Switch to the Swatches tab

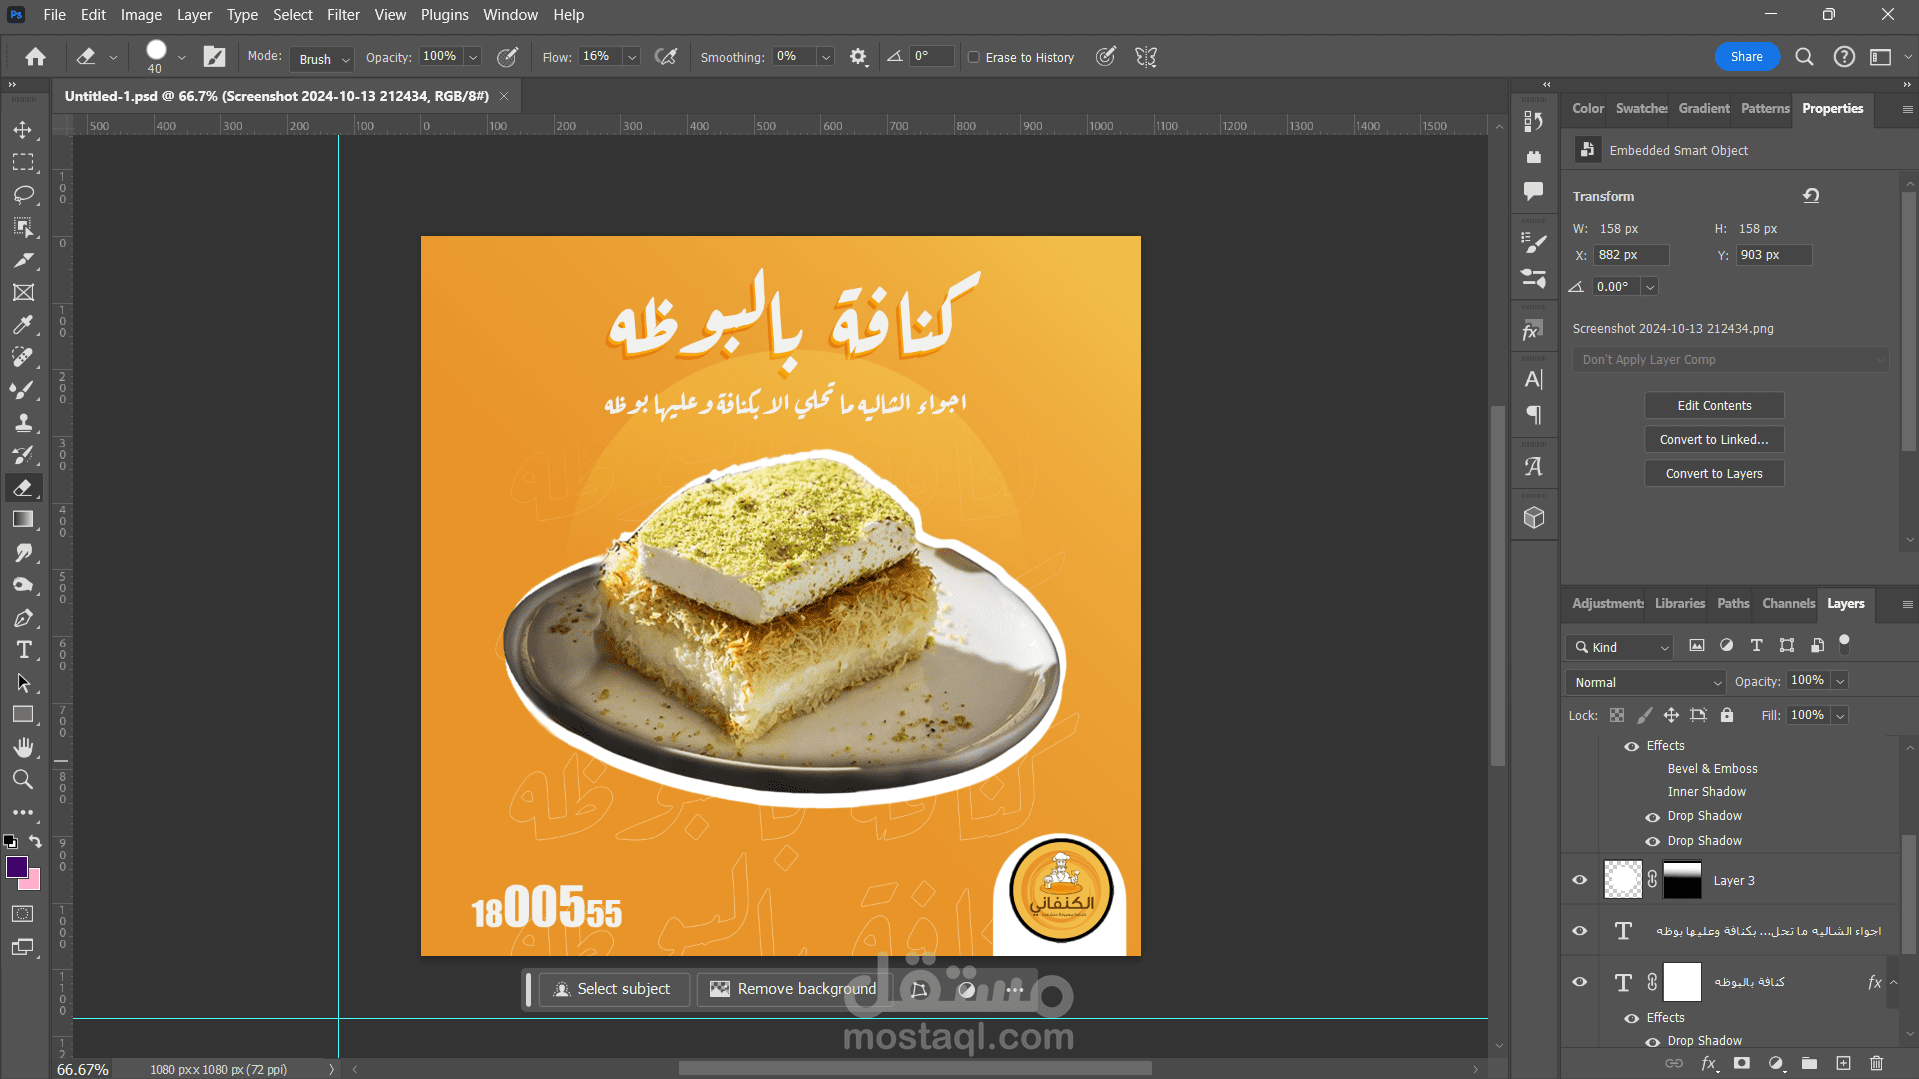click(x=1641, y=108)
